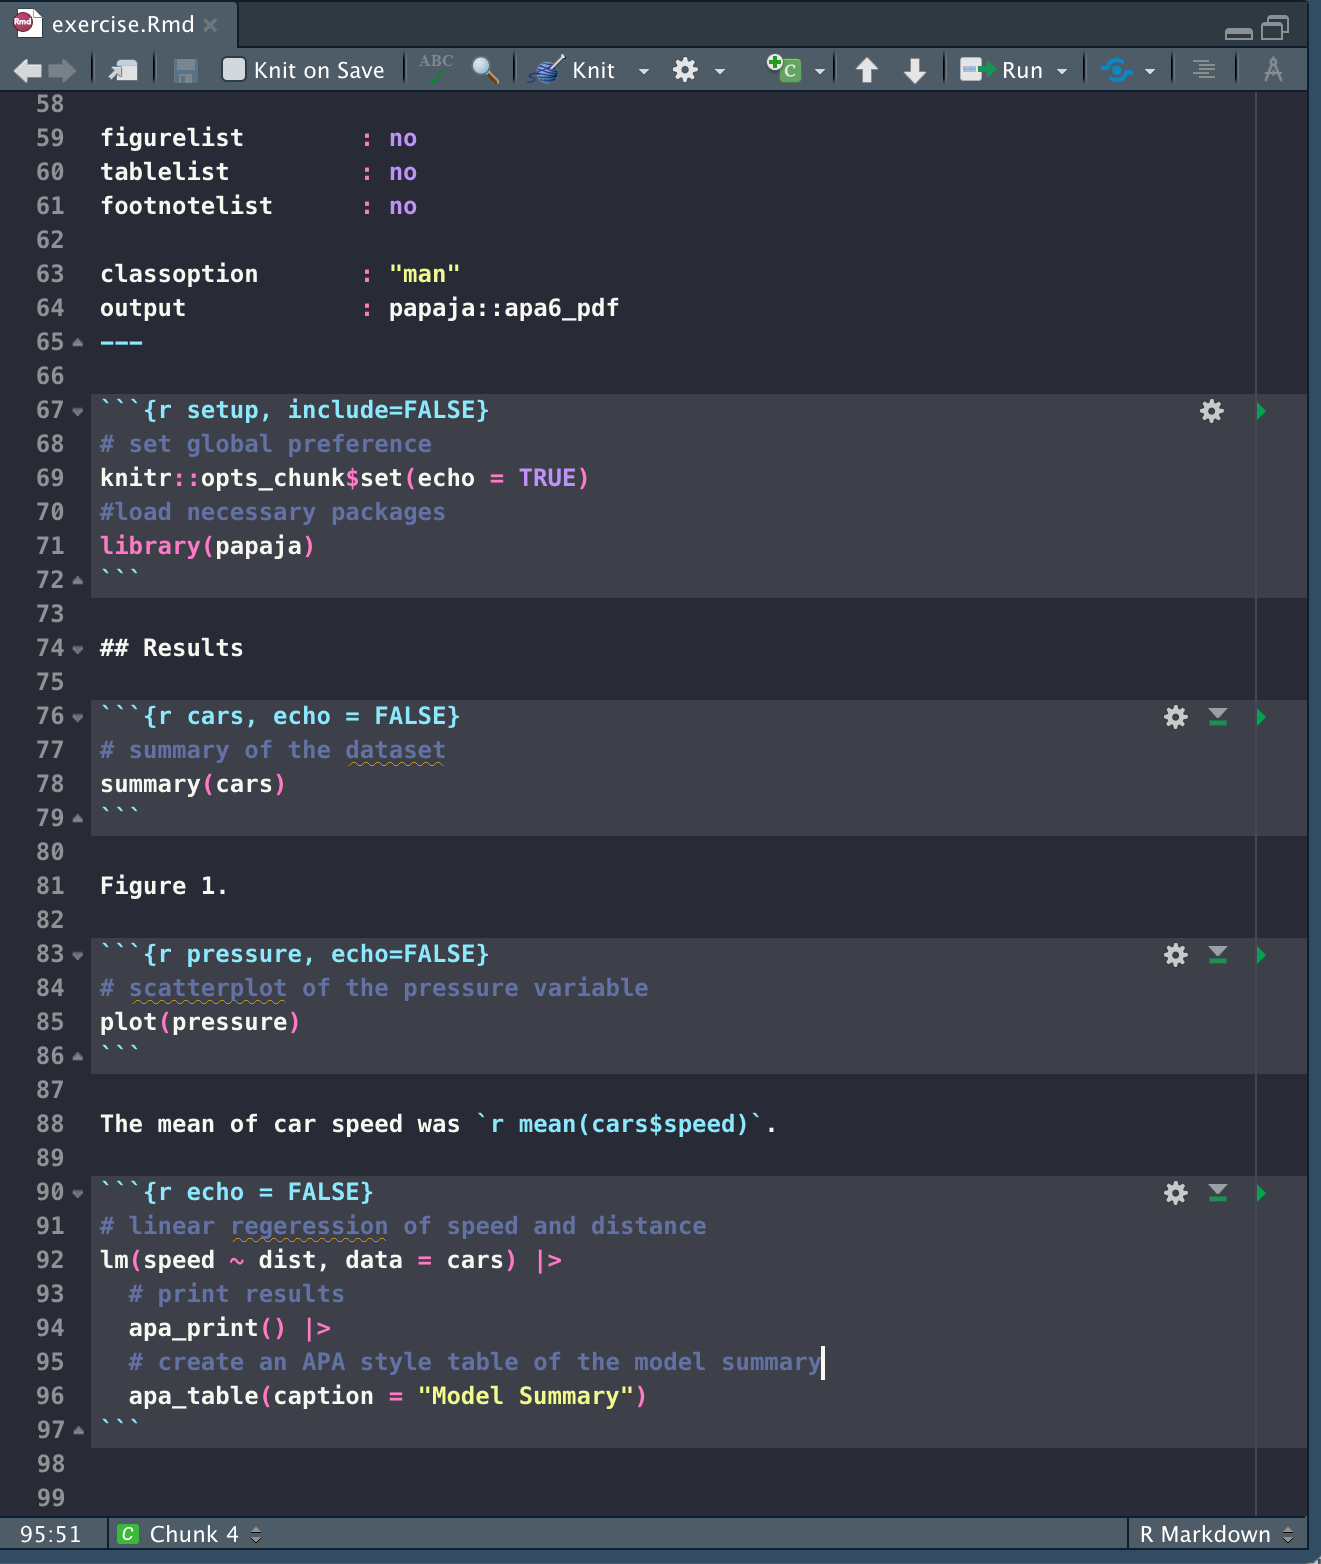
Task: Open the Knit options dropdown arrow
Action: [643, 71]
